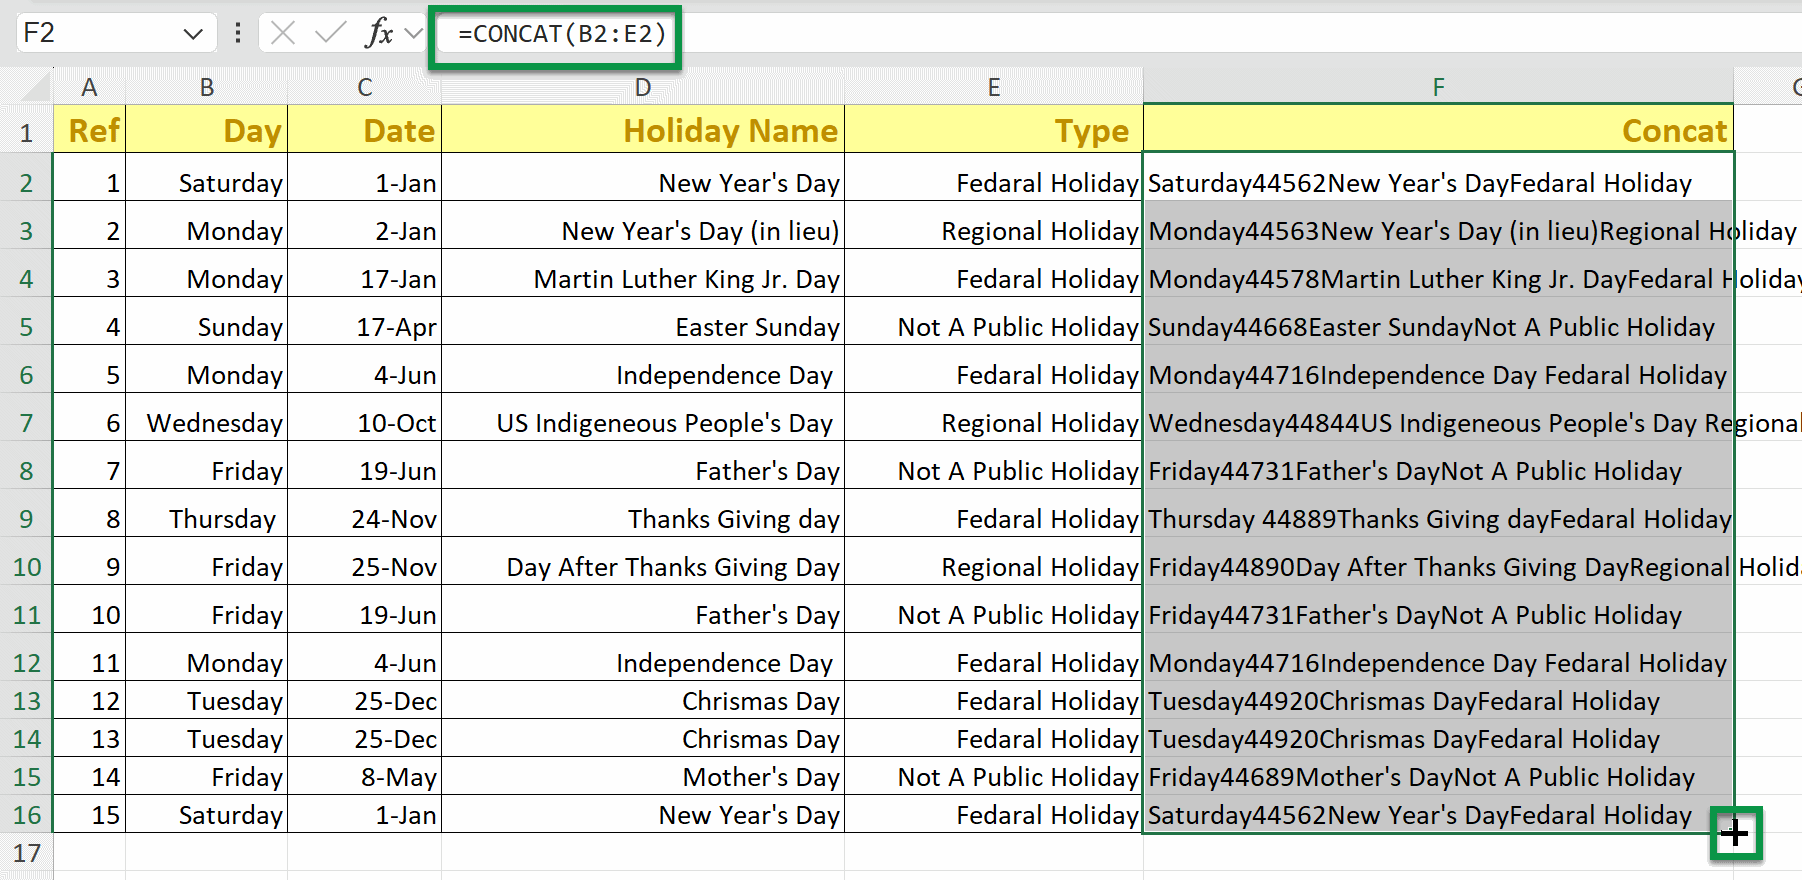This screenshot has height=880, width=1802.
Task: Expand the dropdown next to fx
Action: (414, 34)
